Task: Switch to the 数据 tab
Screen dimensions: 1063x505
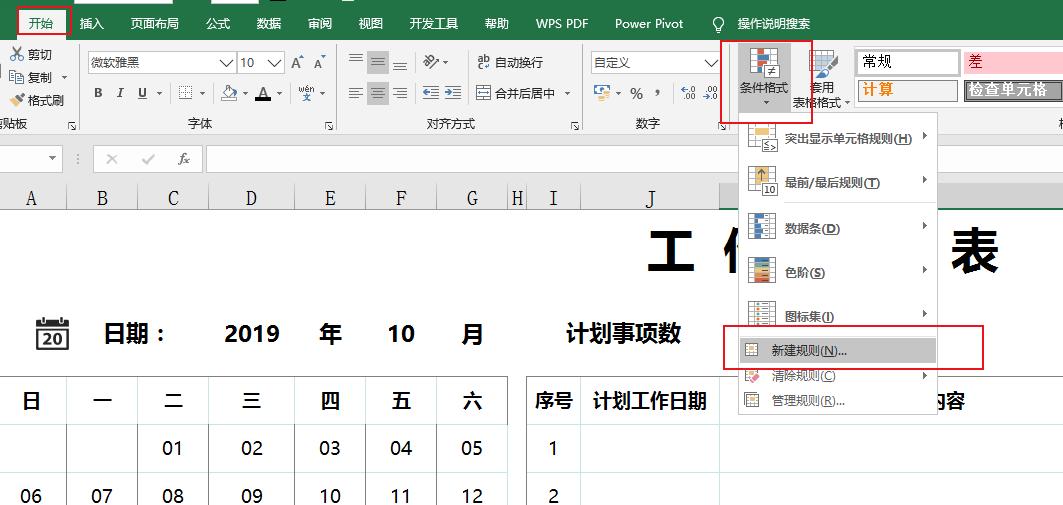Action: click(269, 24)
